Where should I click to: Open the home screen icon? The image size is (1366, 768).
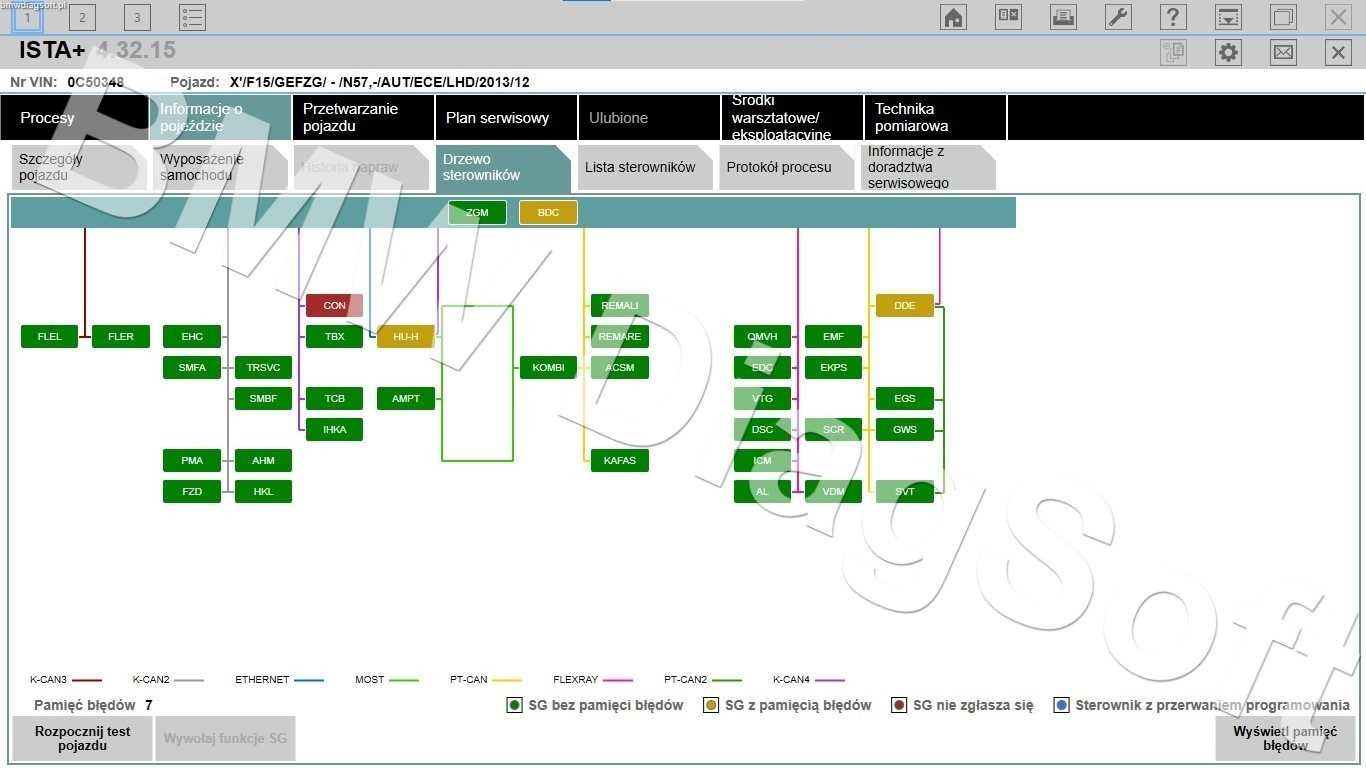point(954,17)
